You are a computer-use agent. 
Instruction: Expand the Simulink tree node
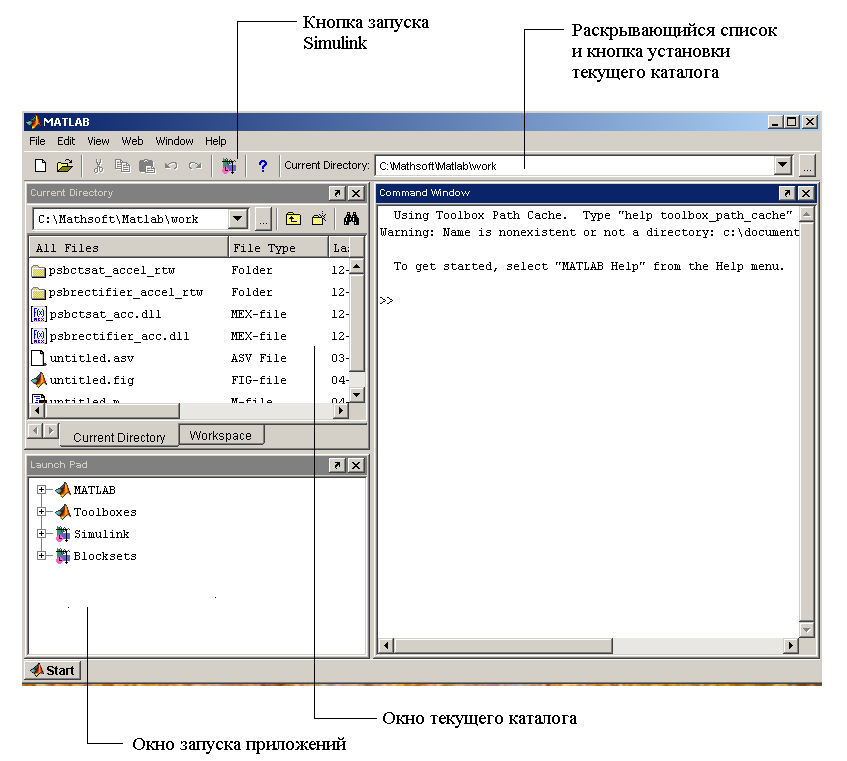click(x=41, y=534)
